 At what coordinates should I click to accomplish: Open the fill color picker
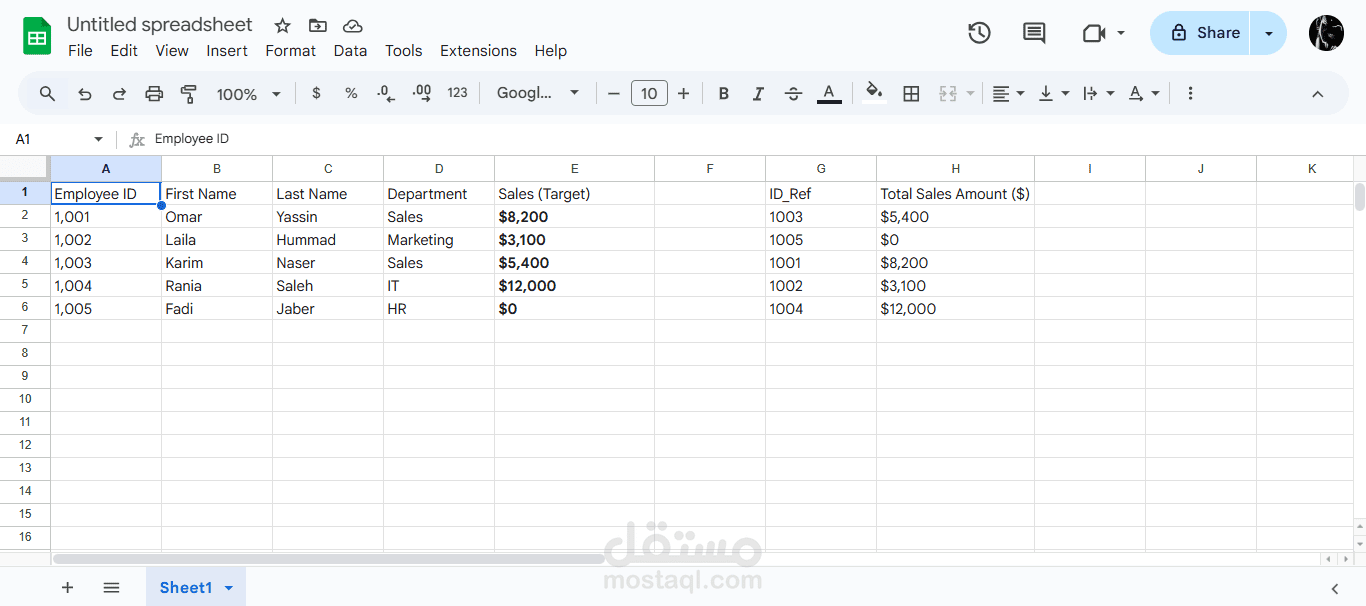pyautogui.click(x=874, y=93)
